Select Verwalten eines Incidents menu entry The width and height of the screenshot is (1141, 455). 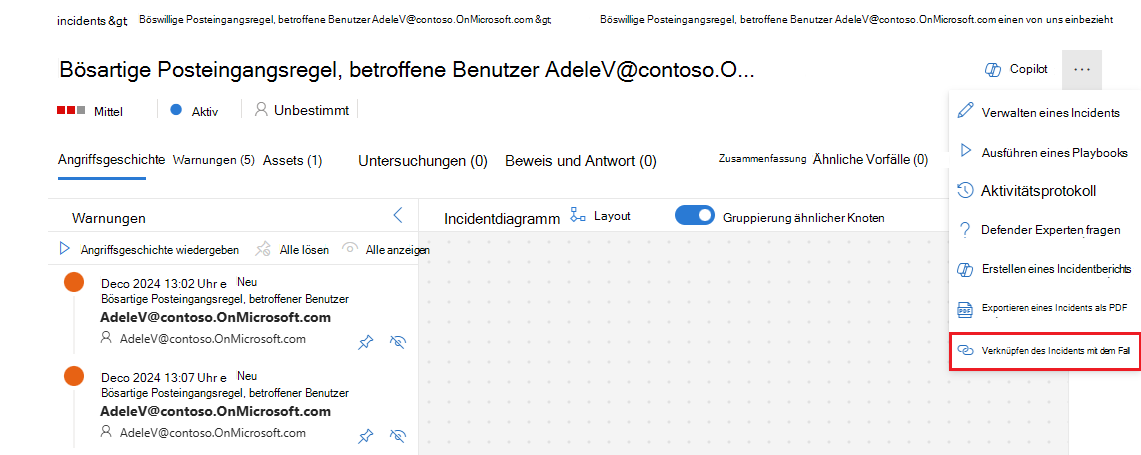click(x=1044, y=113)
